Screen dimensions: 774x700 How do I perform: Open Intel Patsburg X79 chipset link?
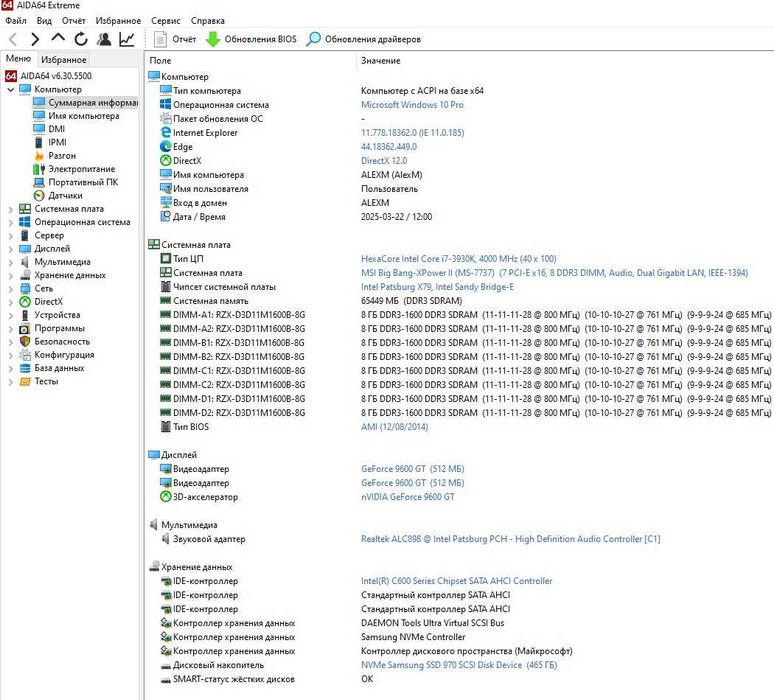pos(437,287)
